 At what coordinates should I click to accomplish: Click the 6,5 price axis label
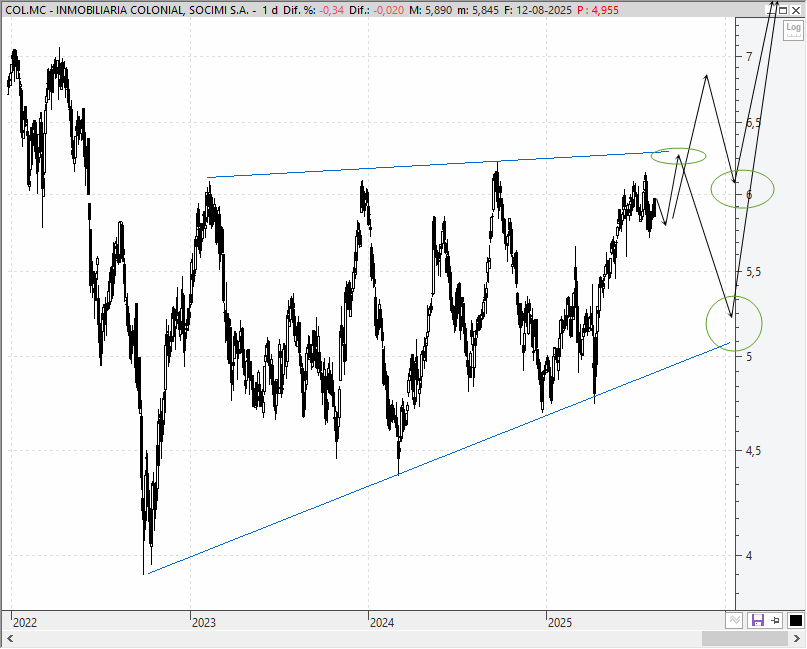(x=753, y=122)
